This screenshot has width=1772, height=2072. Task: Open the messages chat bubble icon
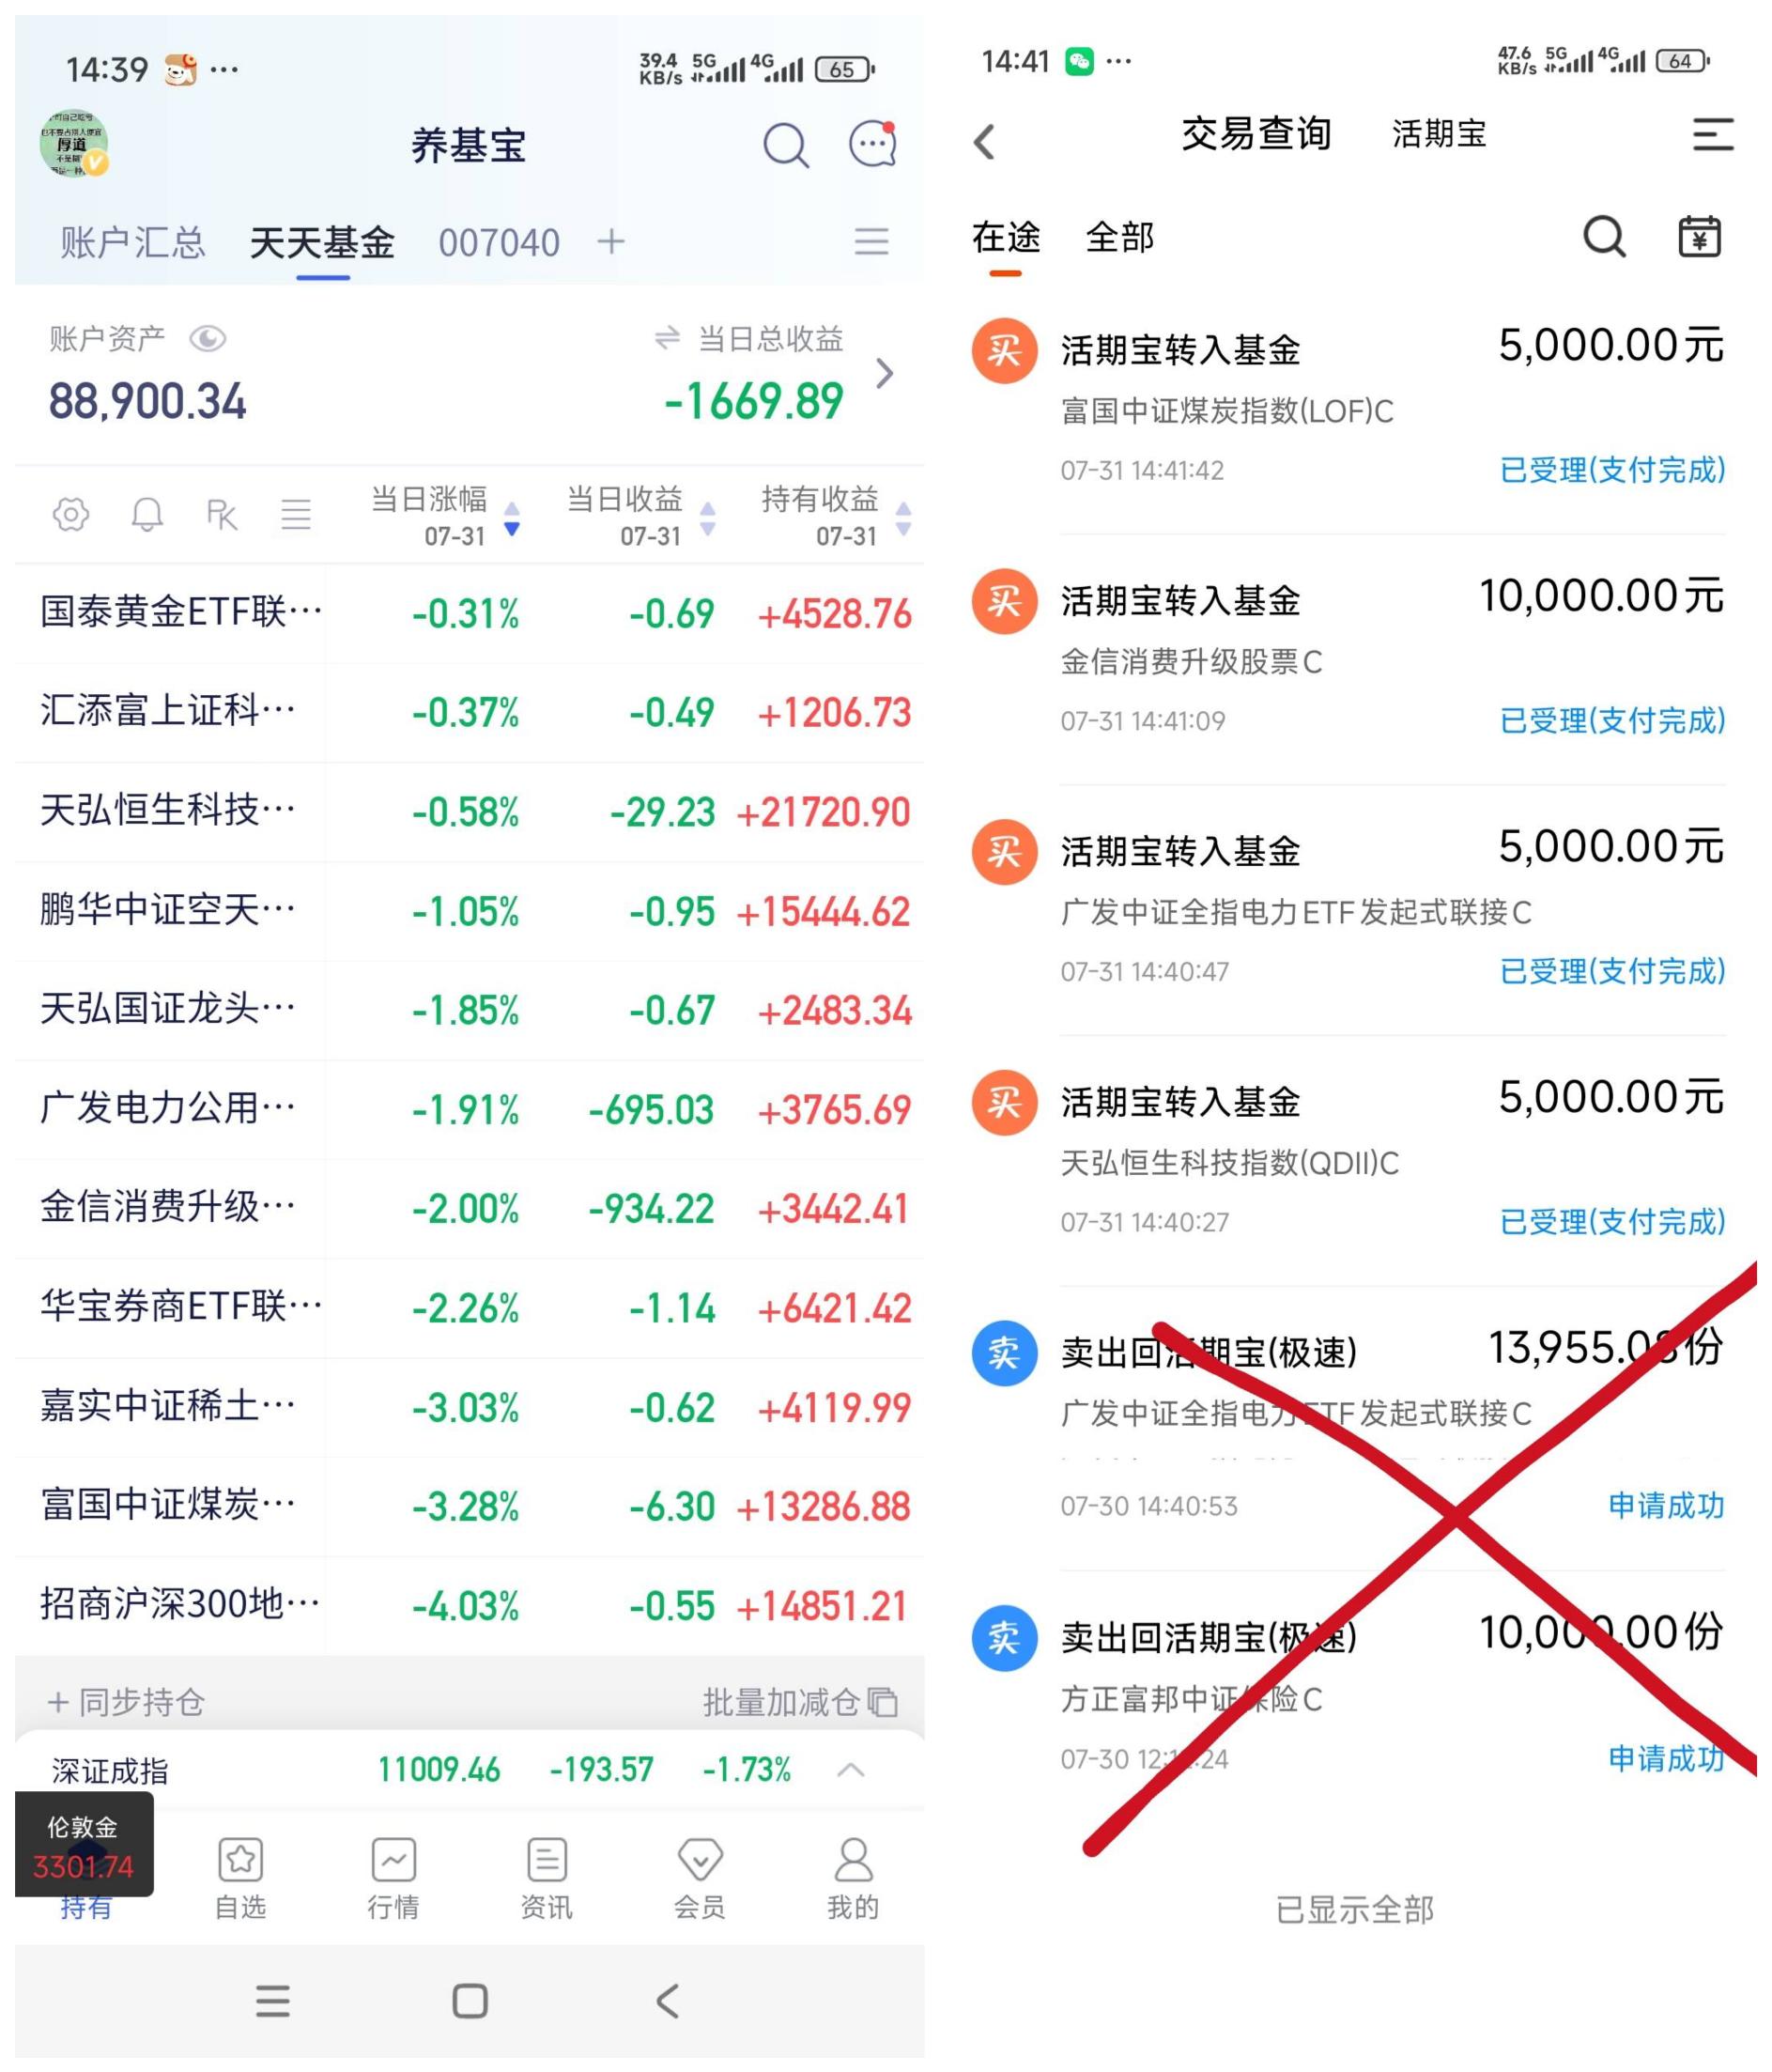coord(872,144)
